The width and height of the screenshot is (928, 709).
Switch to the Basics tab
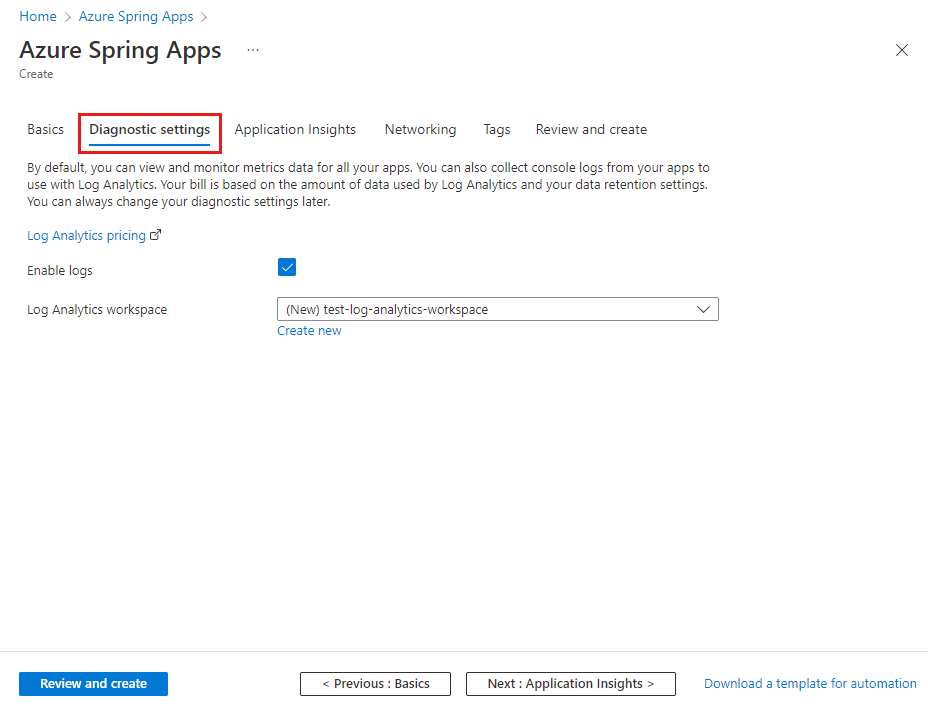(x=45, y=130)
